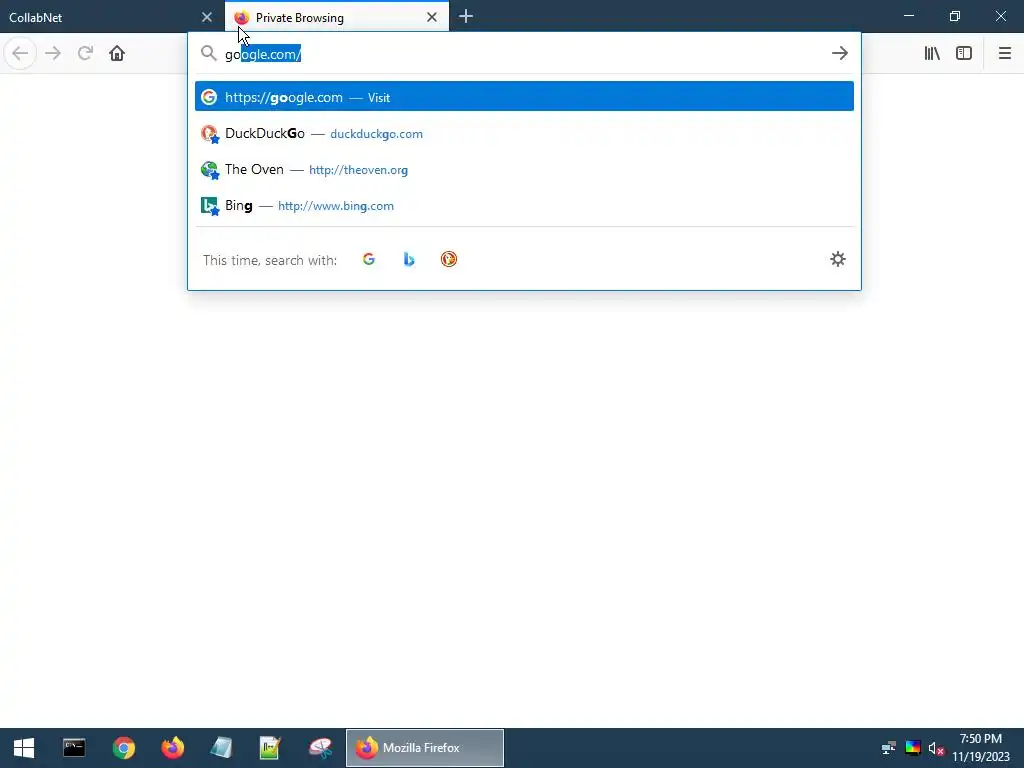Screen dimensions: 1024x768
Task: Choose the DuckDuckGo bookmark suggestion
Action: click(x=524, y=133)
